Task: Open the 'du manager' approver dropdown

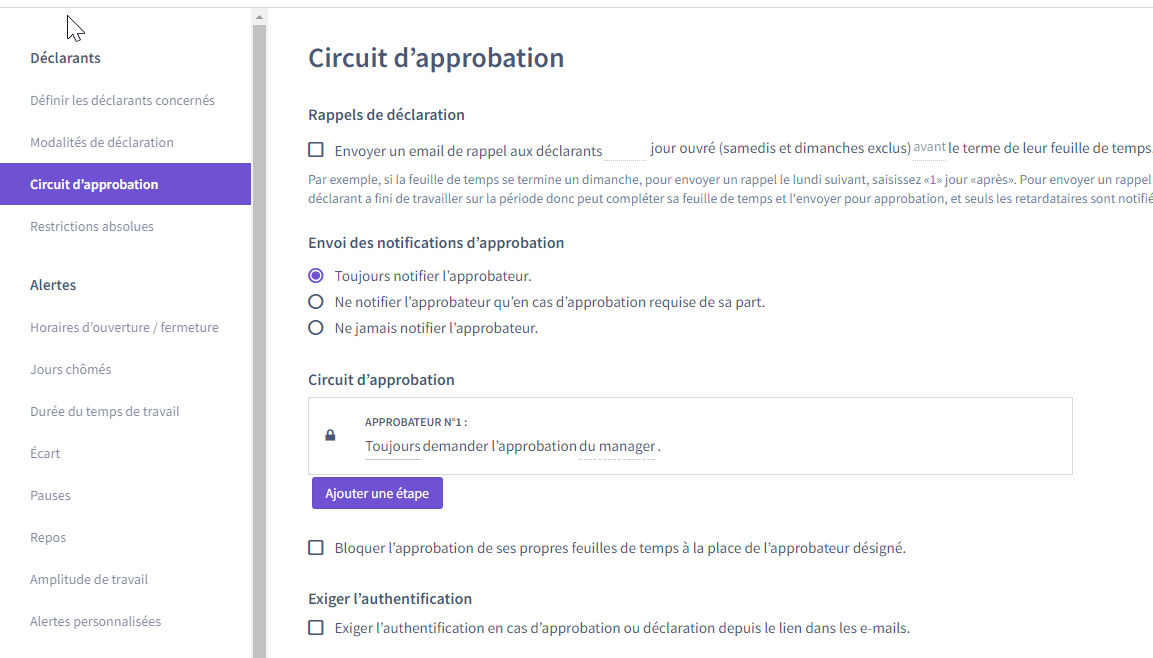Action: coord(616,446)
